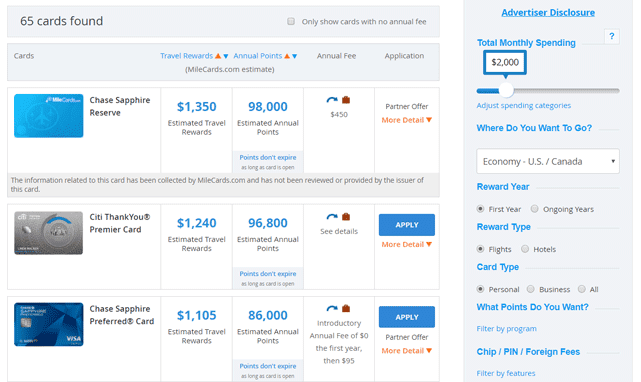Choose Flights reward type

(x=480, y=249)
